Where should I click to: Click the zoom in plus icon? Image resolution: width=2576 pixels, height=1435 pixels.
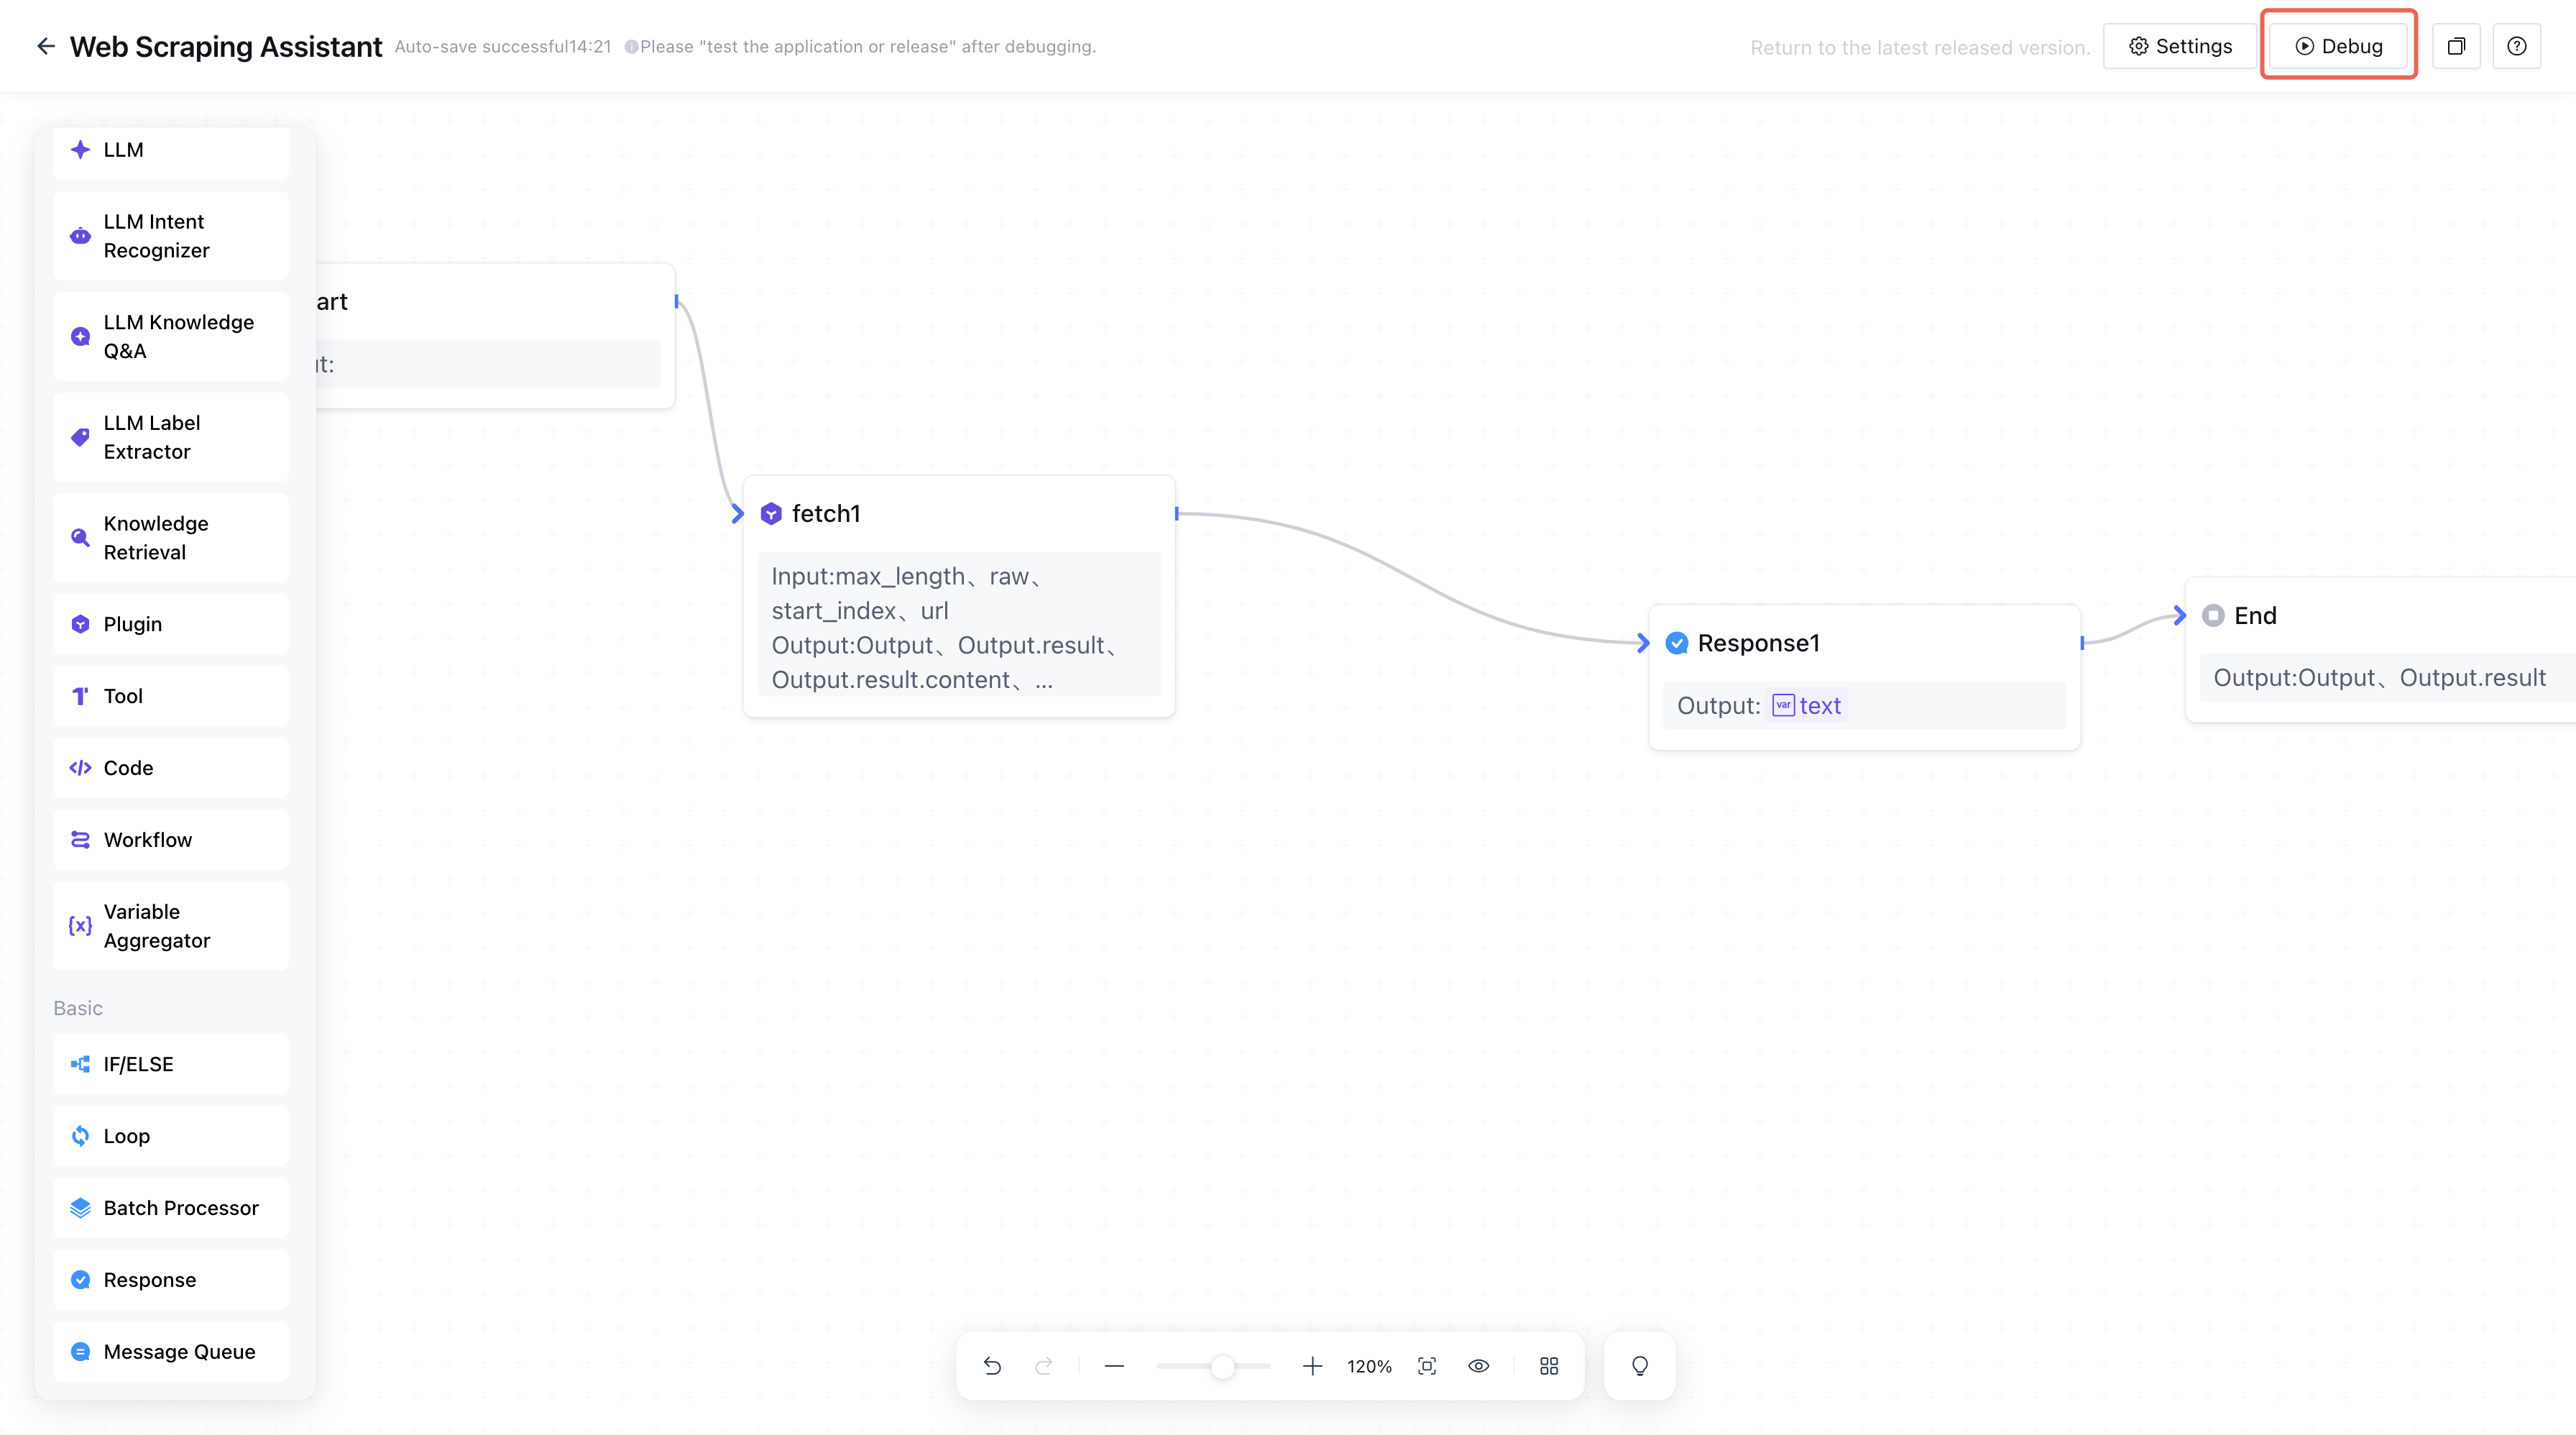(1312, 1366)
